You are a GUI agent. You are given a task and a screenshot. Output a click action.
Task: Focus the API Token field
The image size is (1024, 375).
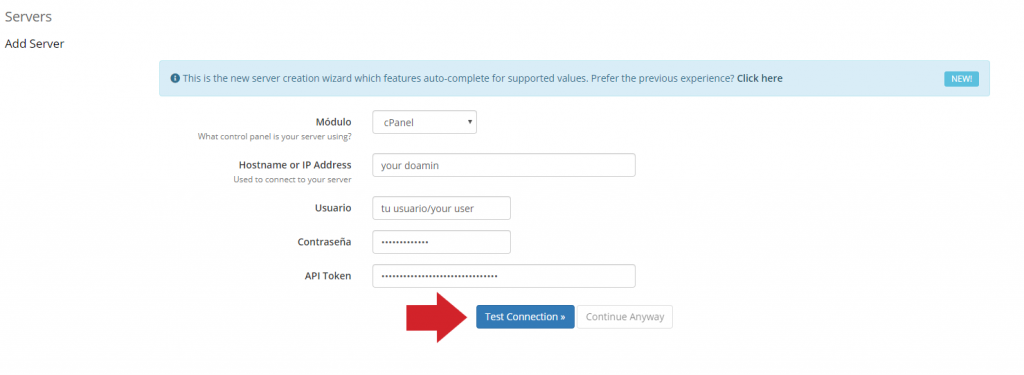504,276
